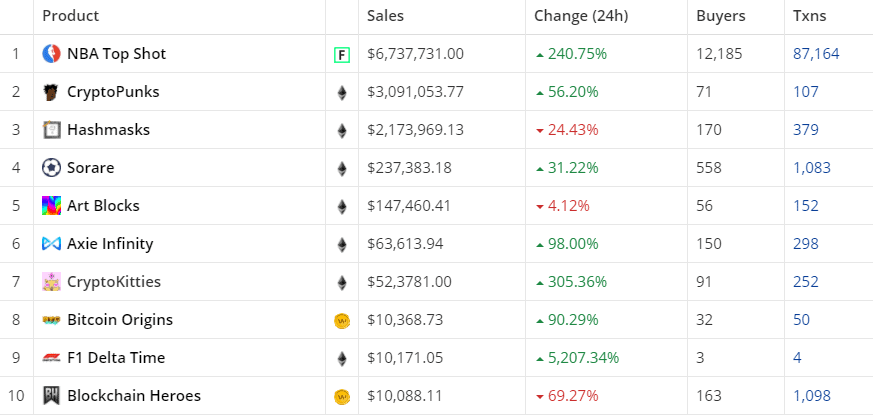Screen dimensions: 873x415
Task: Open the 4 transactions link for F1 Delta Time
Action: click(x=797, y=358)
